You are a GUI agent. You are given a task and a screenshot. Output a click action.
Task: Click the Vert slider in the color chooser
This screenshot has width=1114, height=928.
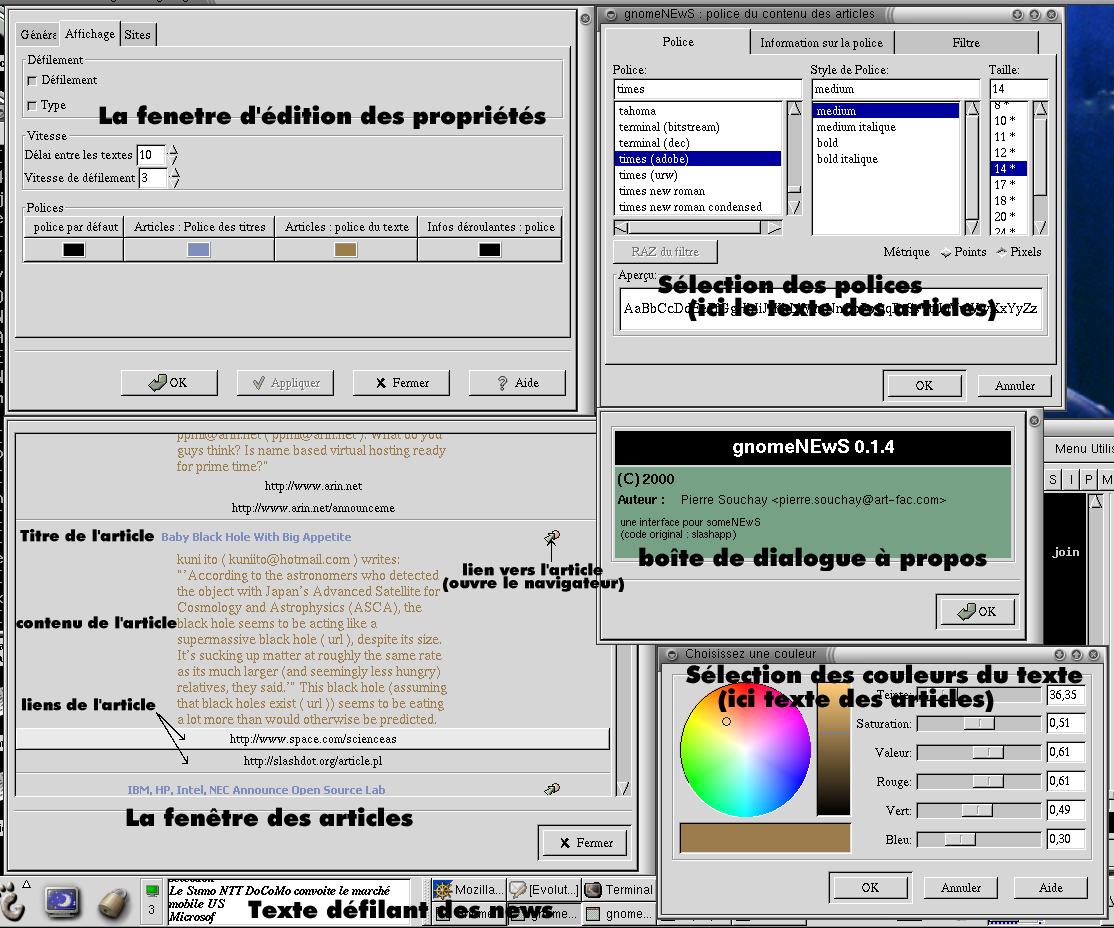[979, 810]
